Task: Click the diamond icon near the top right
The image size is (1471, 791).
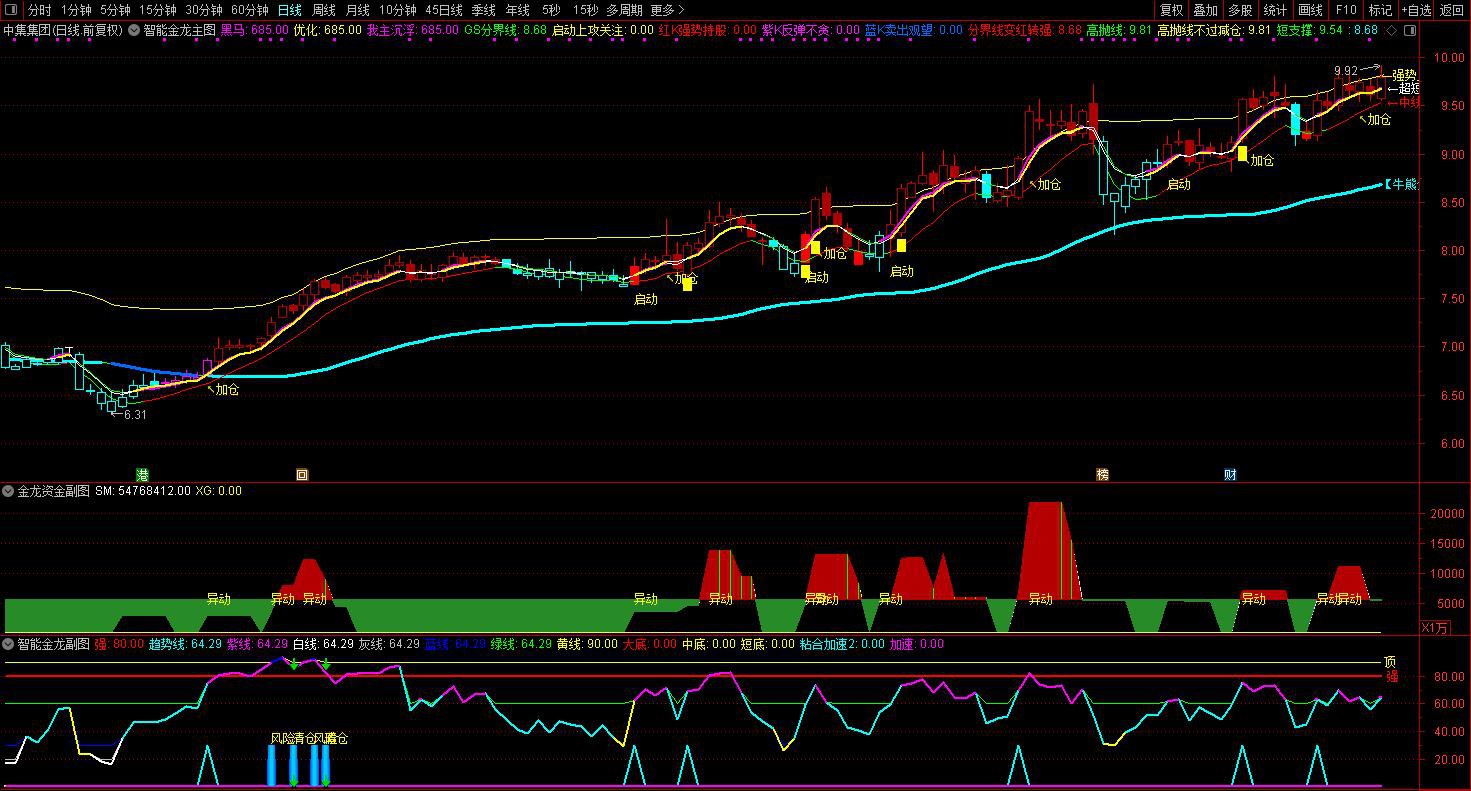Action: (1391, 30)
